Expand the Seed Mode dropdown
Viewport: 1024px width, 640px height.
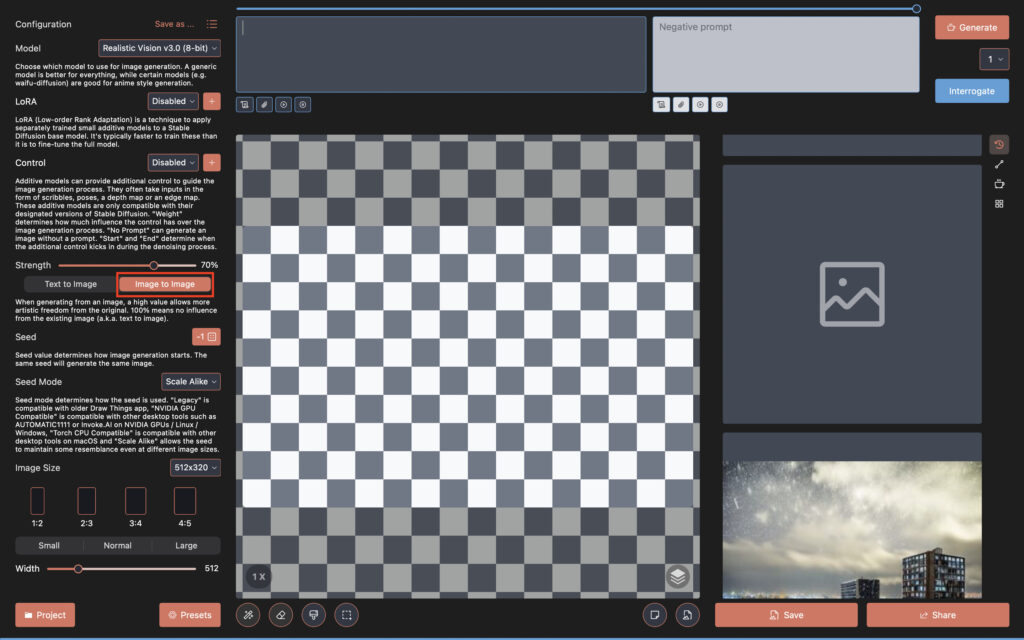click(190, 381)
